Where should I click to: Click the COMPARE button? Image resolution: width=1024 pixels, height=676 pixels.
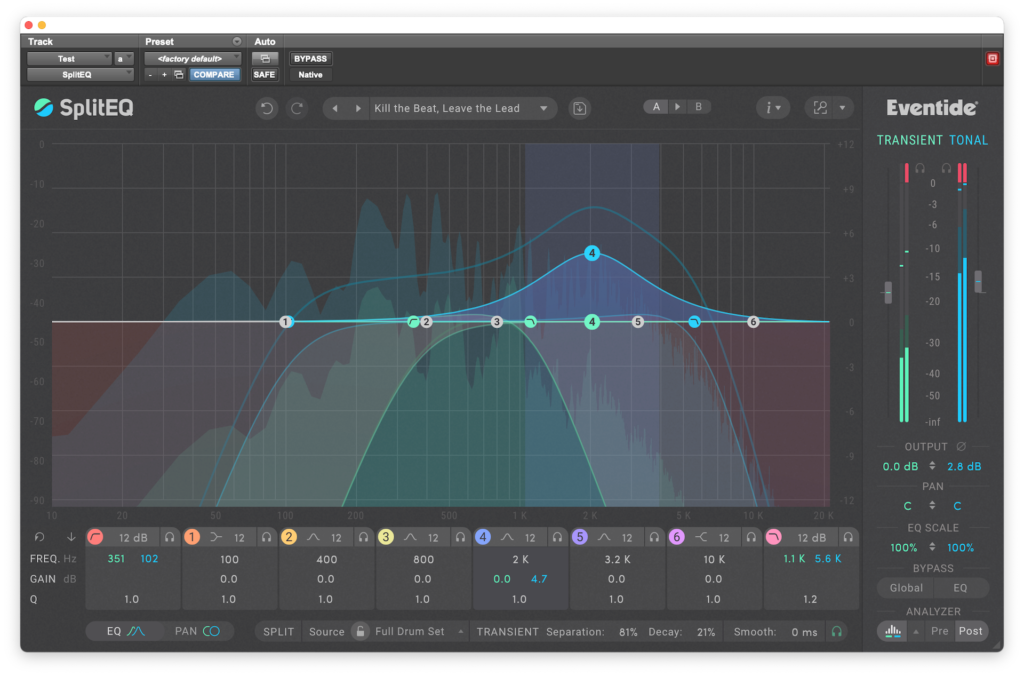214,75
